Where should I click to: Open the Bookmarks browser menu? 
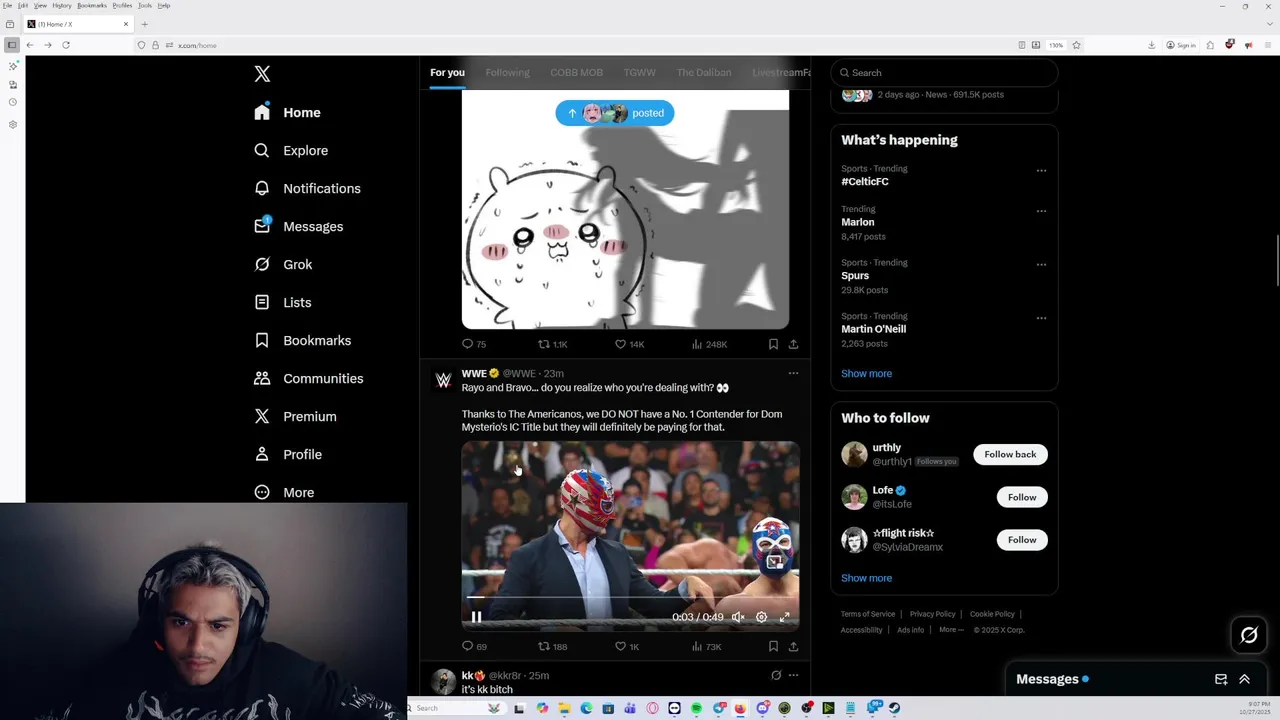91,5
